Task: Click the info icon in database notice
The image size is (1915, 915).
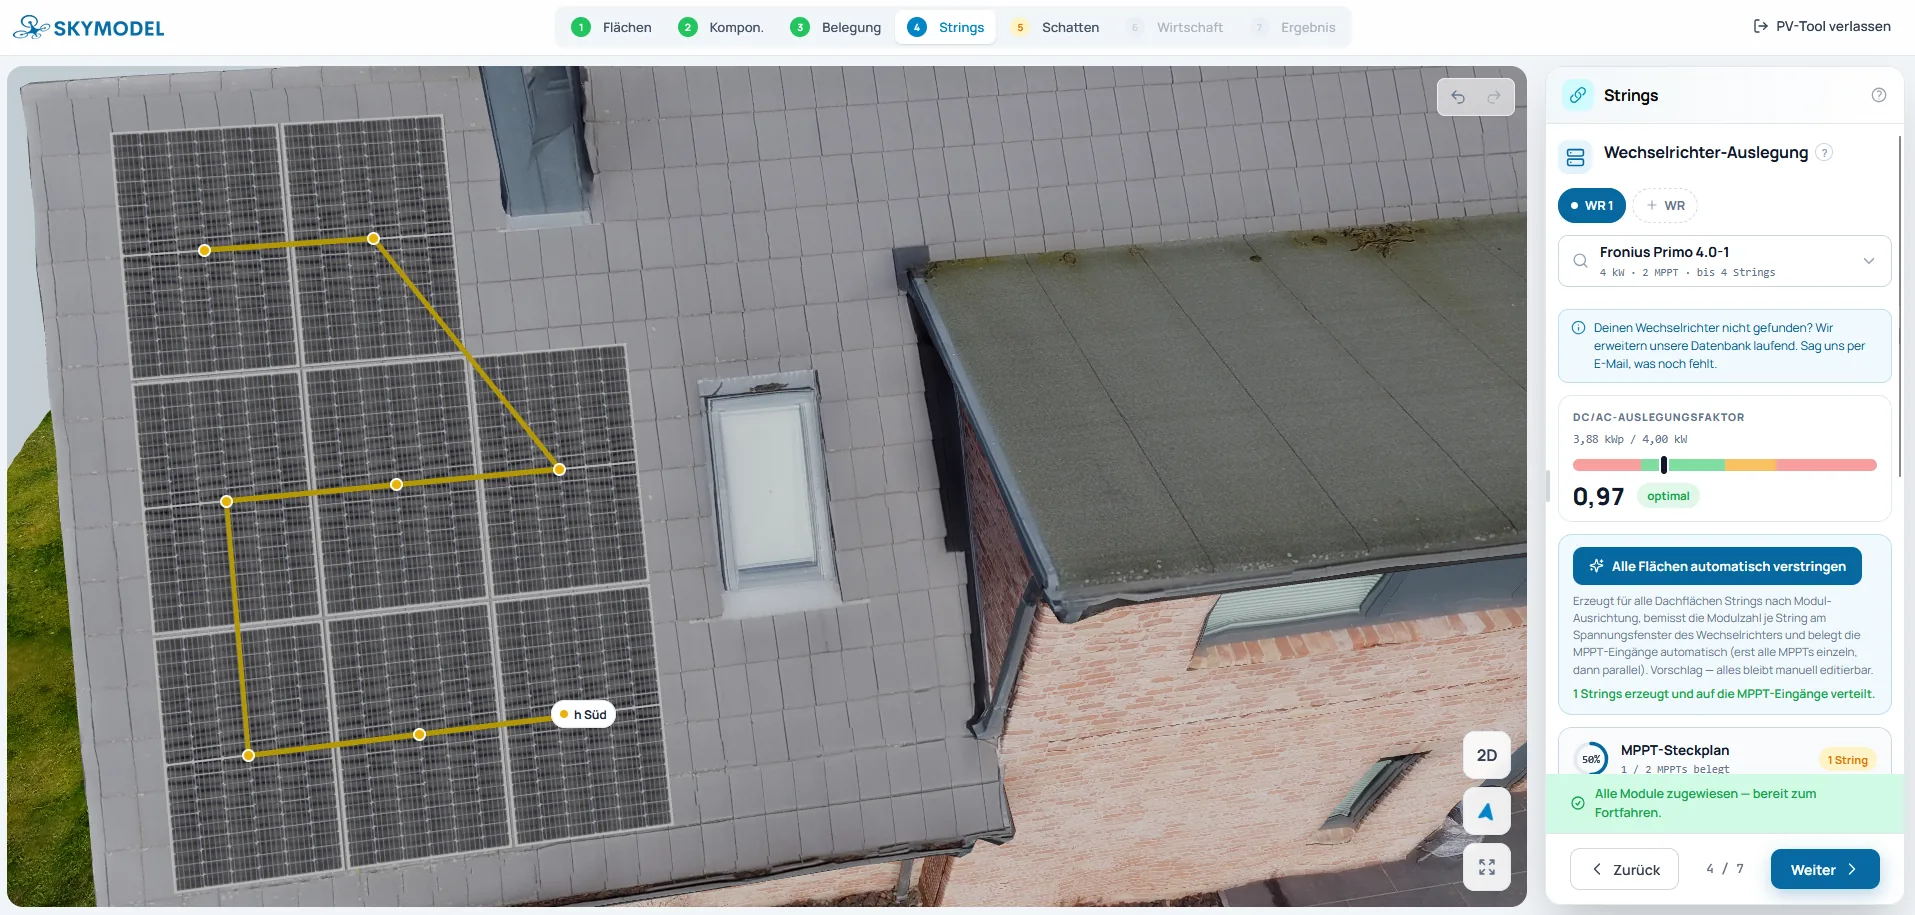Action: pyautogui.click(x=1579, y=328)
